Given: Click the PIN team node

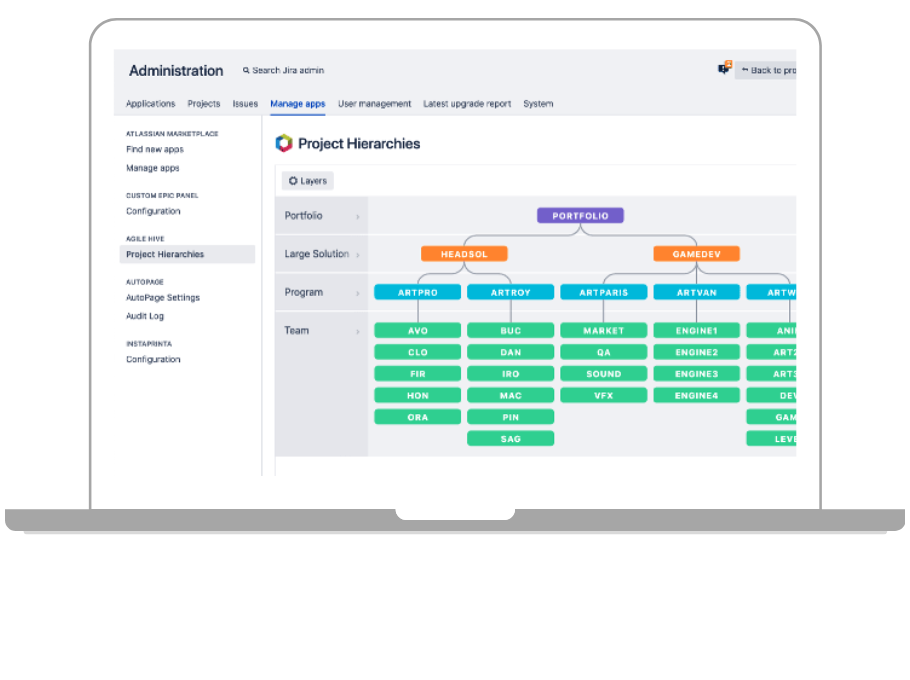Looking at the screenshot, I should click(511, 417).
